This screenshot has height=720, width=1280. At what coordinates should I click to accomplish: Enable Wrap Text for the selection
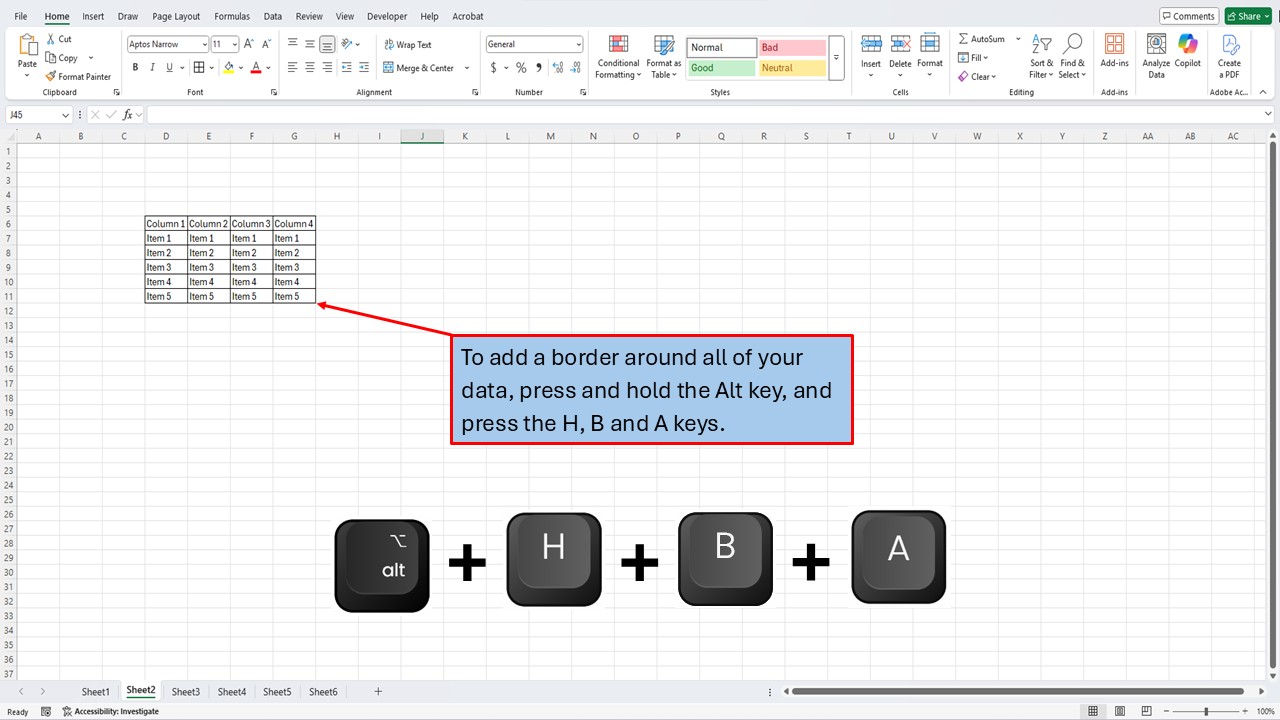click(406, 44)
